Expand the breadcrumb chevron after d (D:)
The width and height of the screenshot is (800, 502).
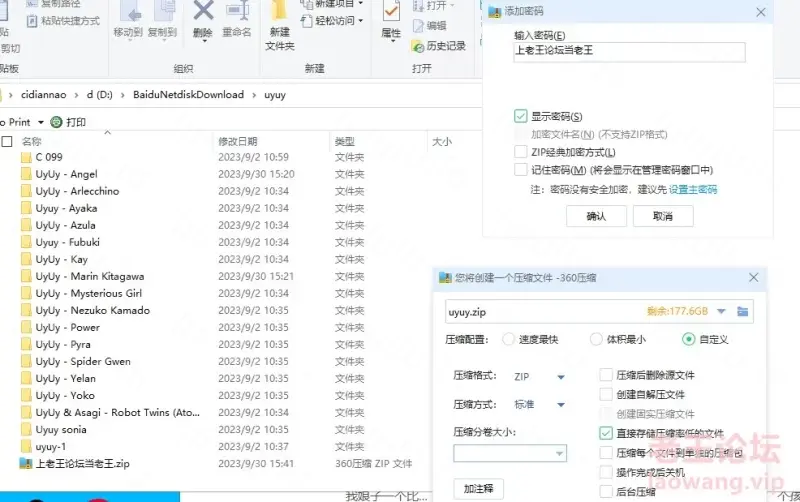(x=122, y=95)
